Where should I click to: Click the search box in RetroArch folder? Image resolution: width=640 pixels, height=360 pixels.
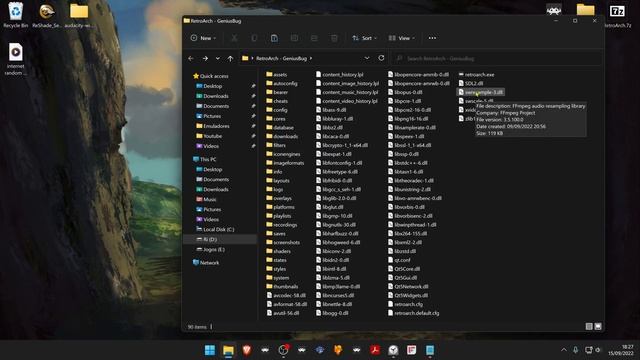click(x=497, y=58)
